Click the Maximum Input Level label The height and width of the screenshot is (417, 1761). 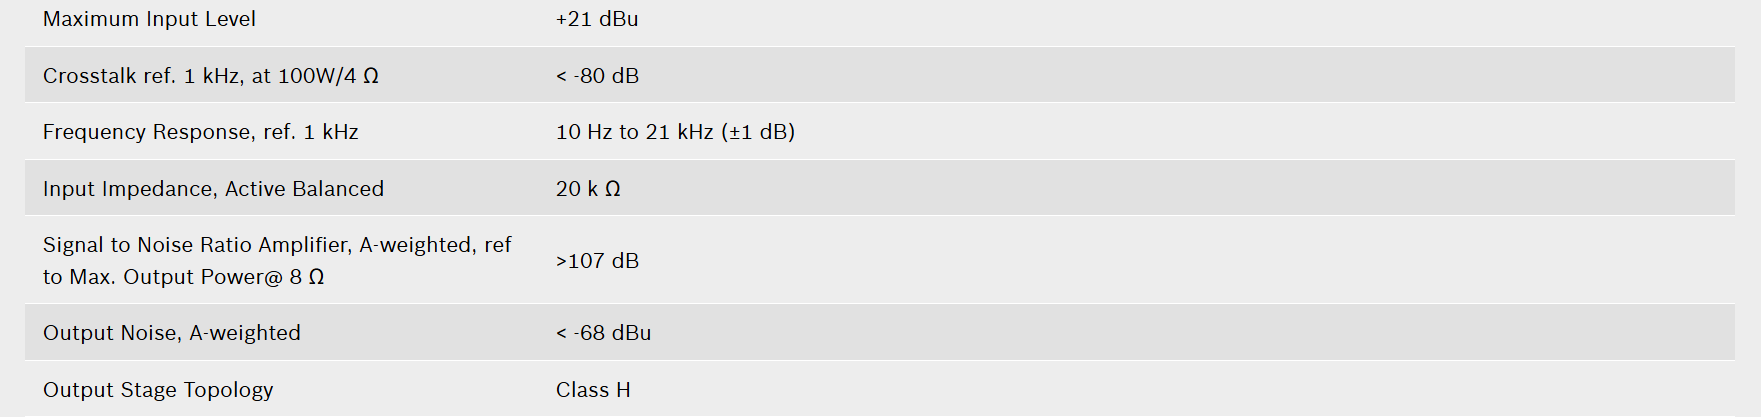tap(149, 19)
